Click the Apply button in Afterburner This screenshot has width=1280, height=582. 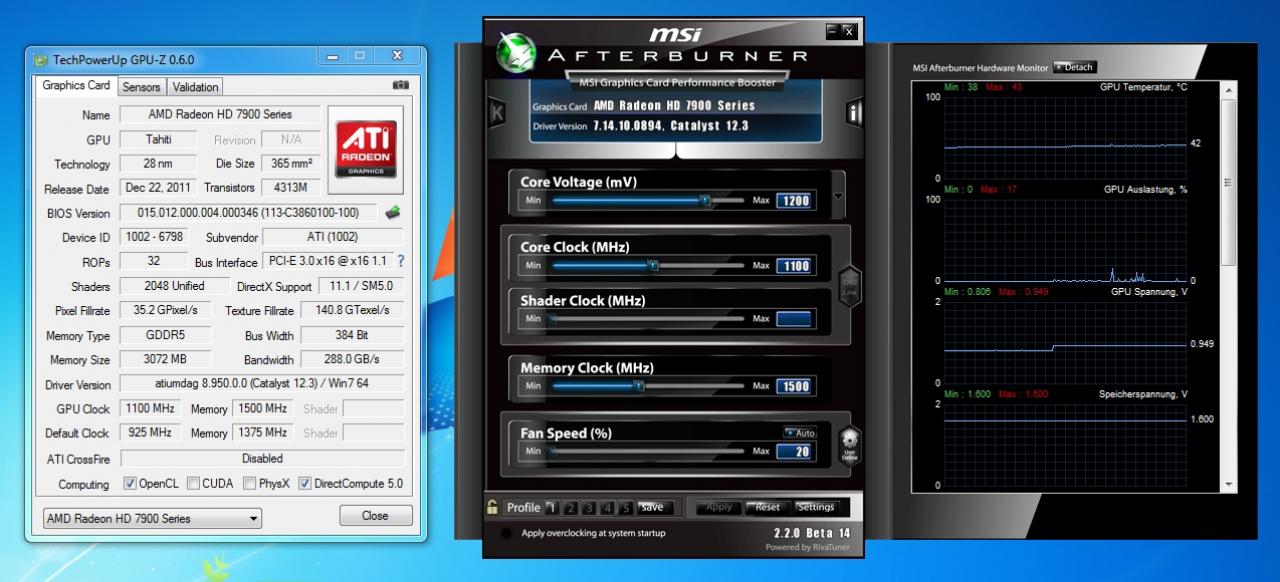720,507
